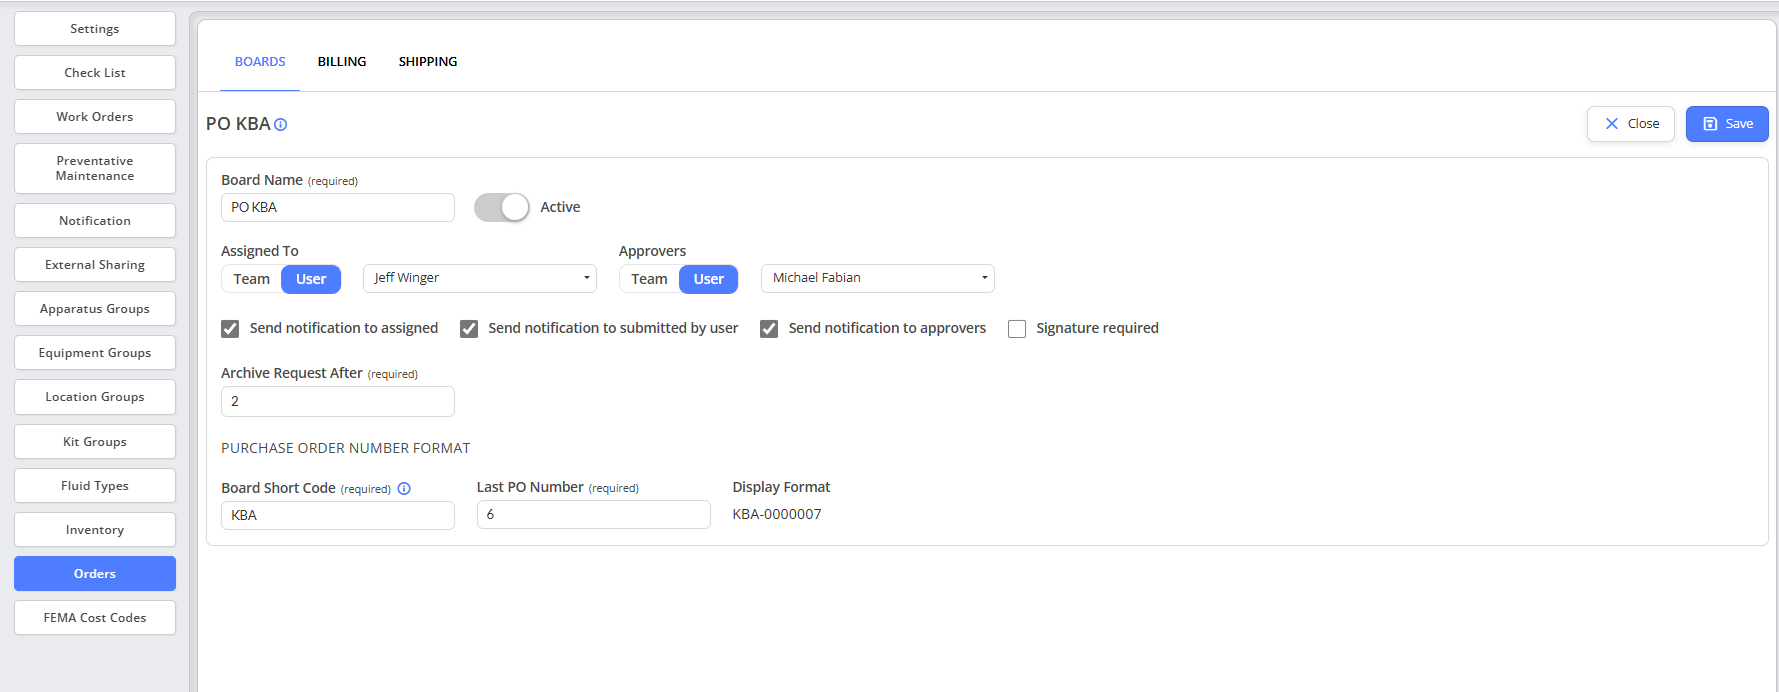Uncheck Send notification to submitted by user
The width and height of the screenshot is (1779, 692).
point(469,329)
